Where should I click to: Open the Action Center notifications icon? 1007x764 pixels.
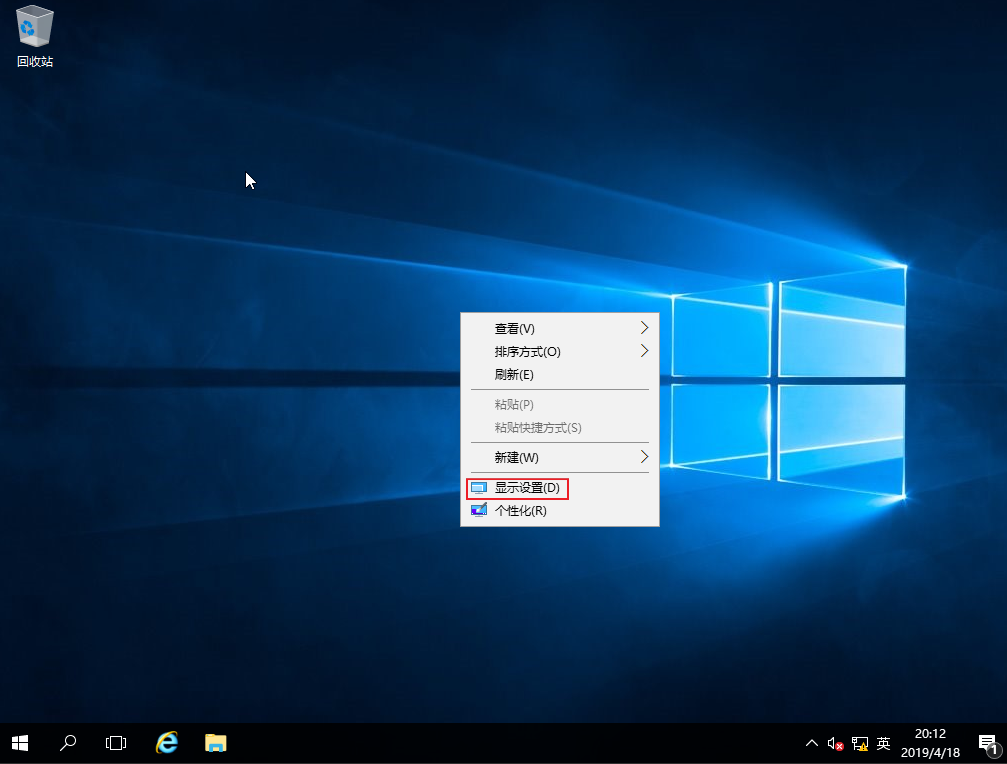988,743
